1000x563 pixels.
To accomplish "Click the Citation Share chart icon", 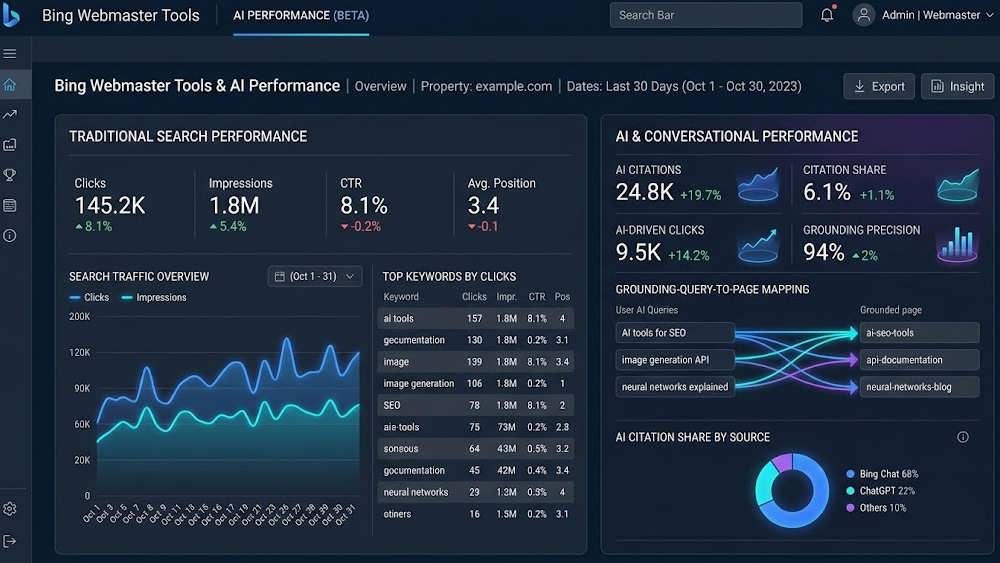I will click(957, 185).
